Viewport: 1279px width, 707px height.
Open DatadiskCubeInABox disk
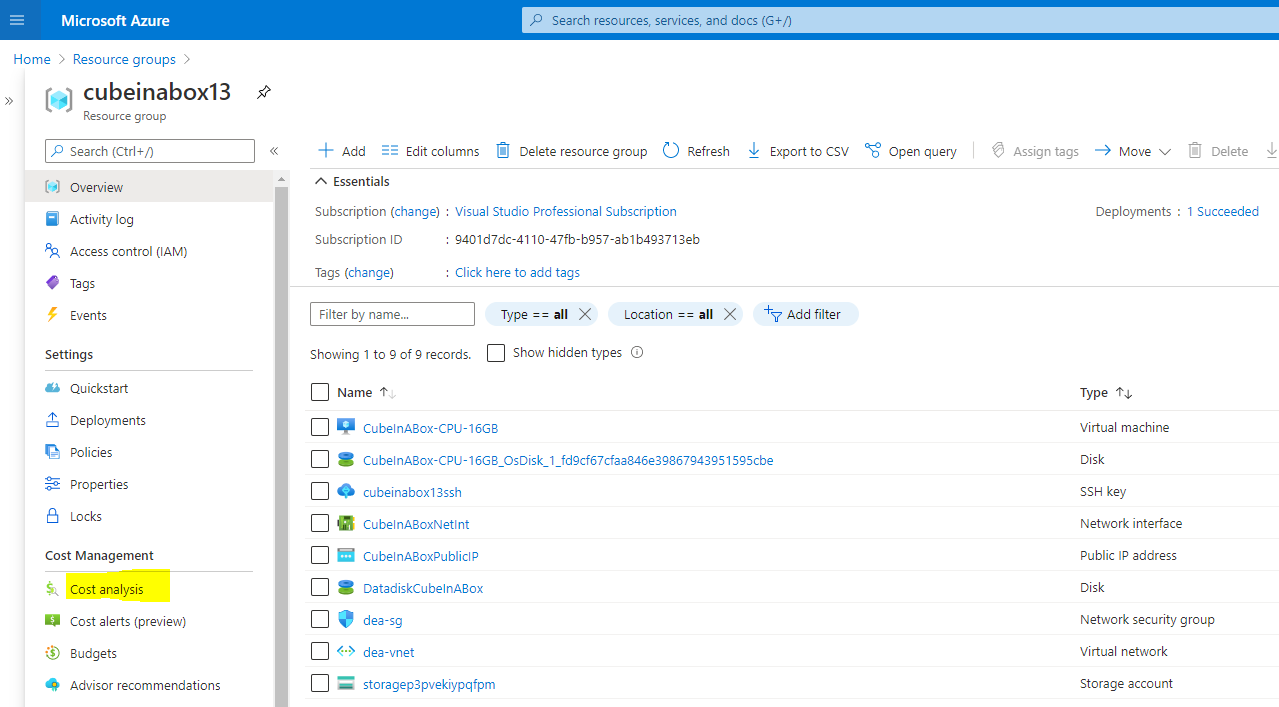click(423, 588)
